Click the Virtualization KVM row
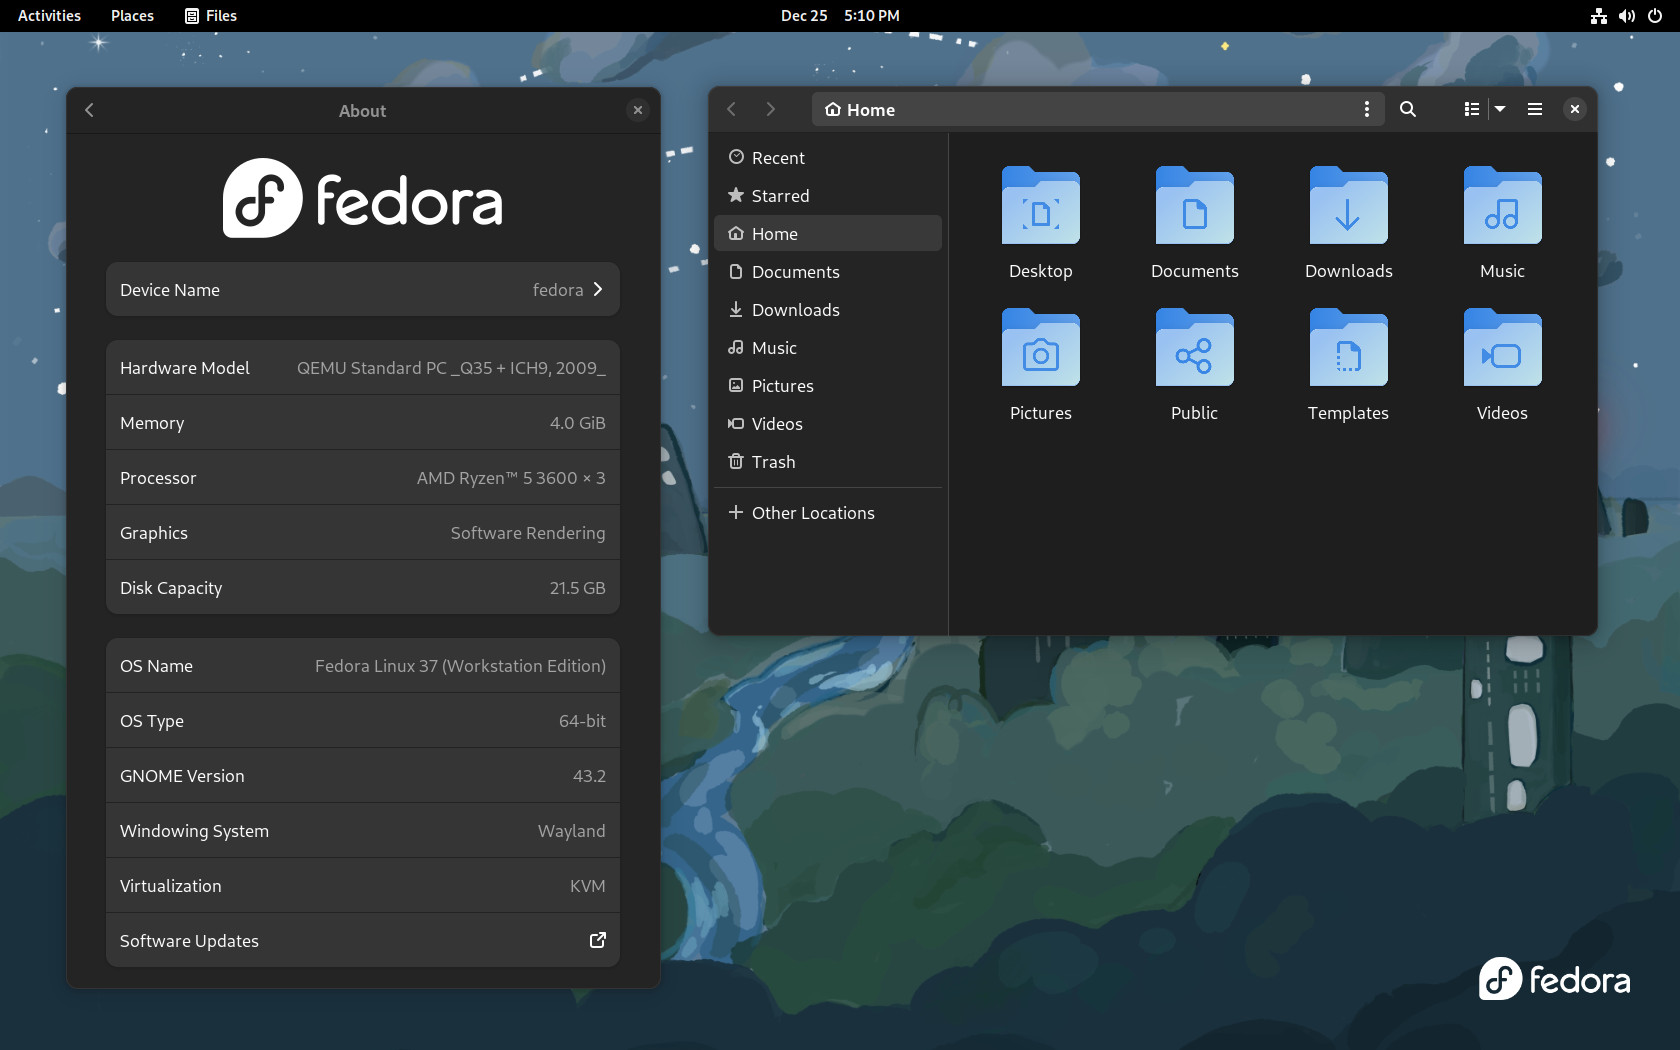 [362, 886]
